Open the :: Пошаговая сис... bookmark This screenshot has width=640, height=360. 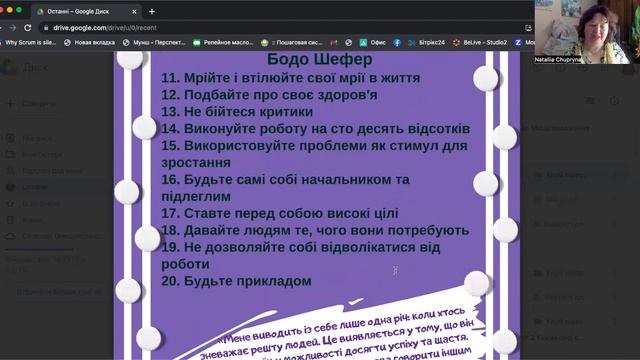[292, 42]
